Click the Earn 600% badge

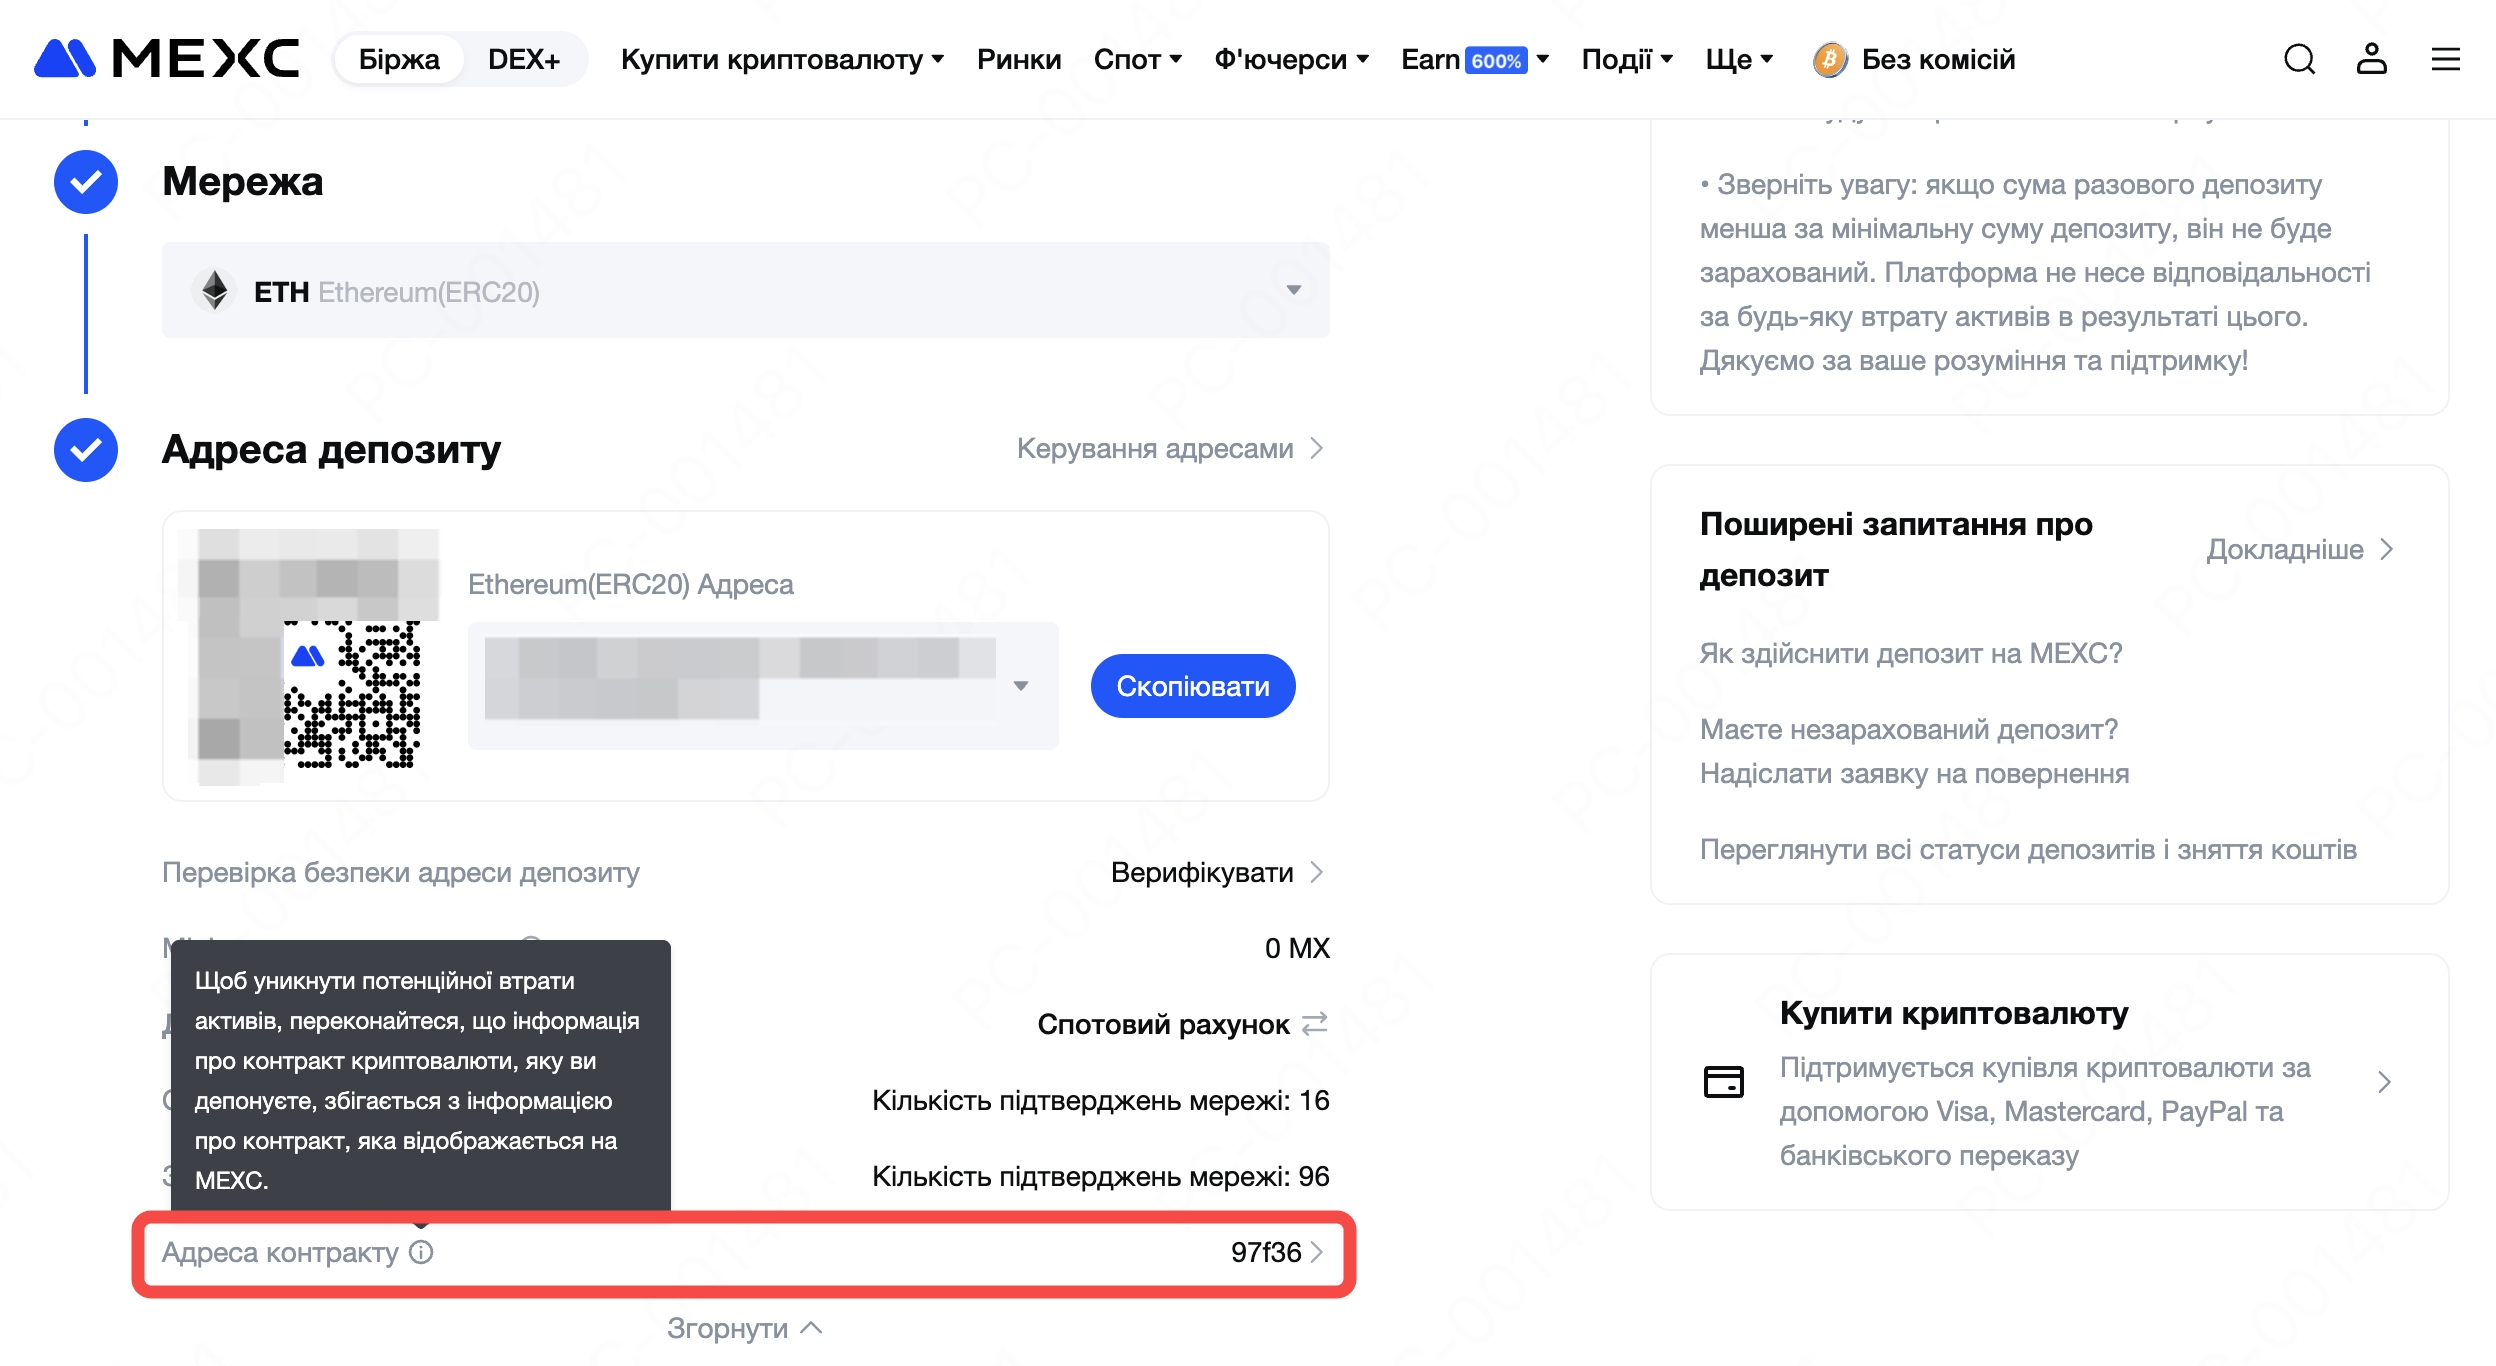1496,60
